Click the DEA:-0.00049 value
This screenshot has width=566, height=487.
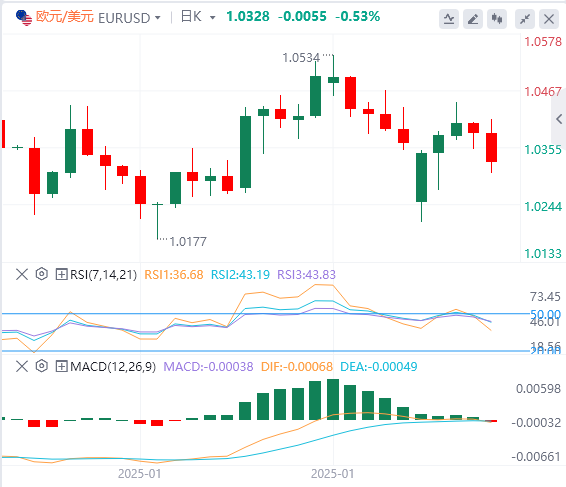(379, 367)
